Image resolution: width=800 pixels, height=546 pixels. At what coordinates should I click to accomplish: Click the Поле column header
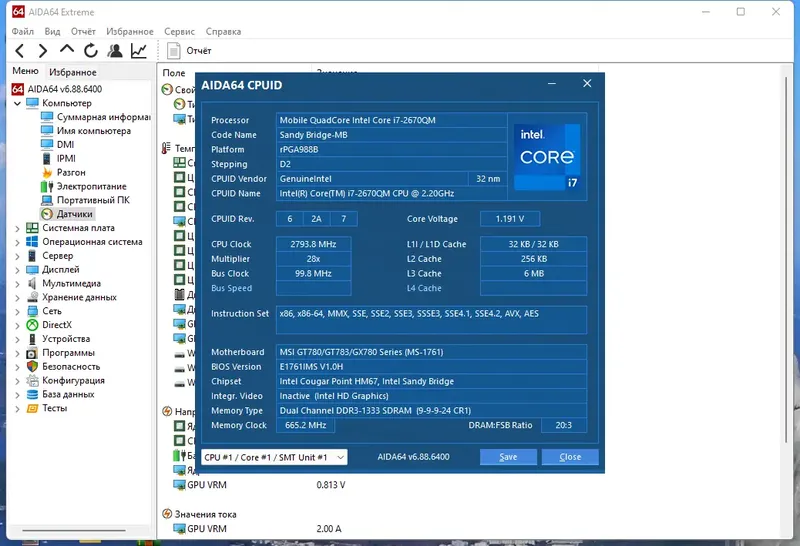tap(174, 73)
